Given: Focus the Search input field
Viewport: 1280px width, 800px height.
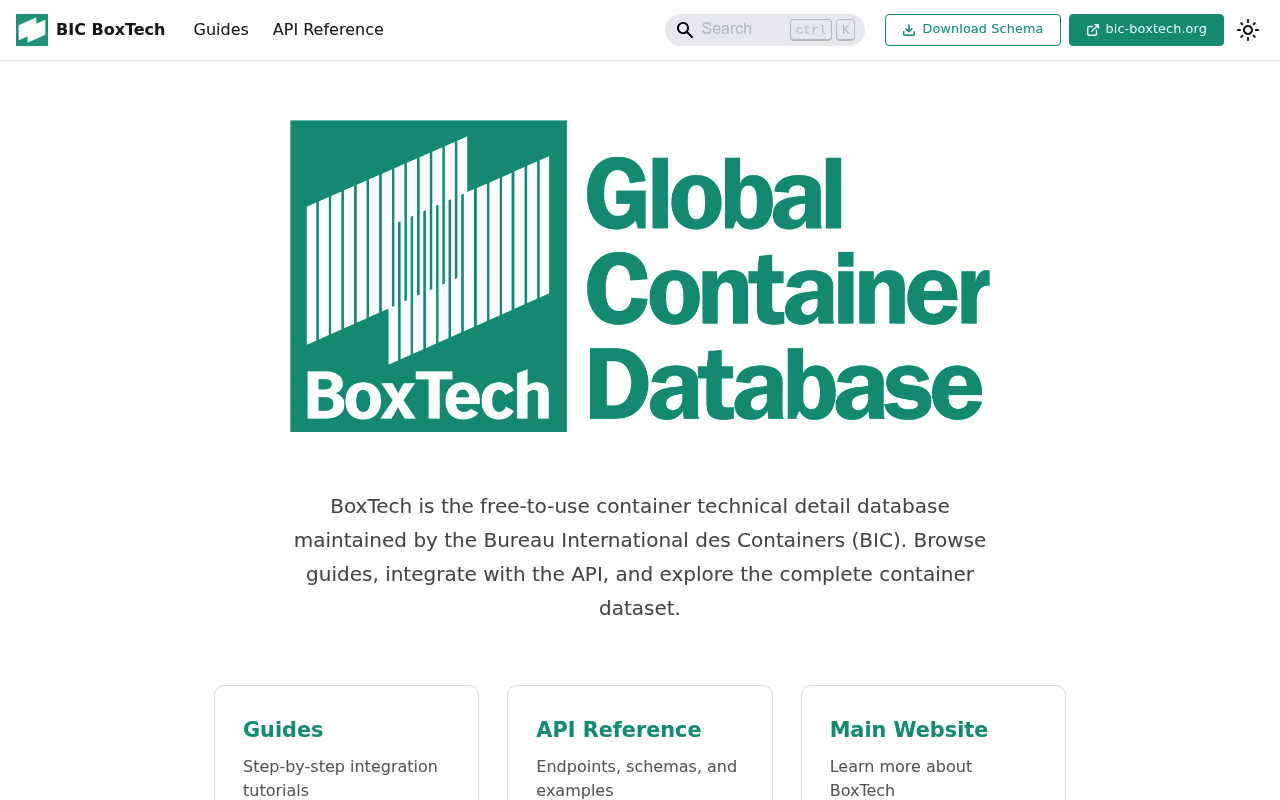Looking at the screenshot, I should [x=765, y=30].
